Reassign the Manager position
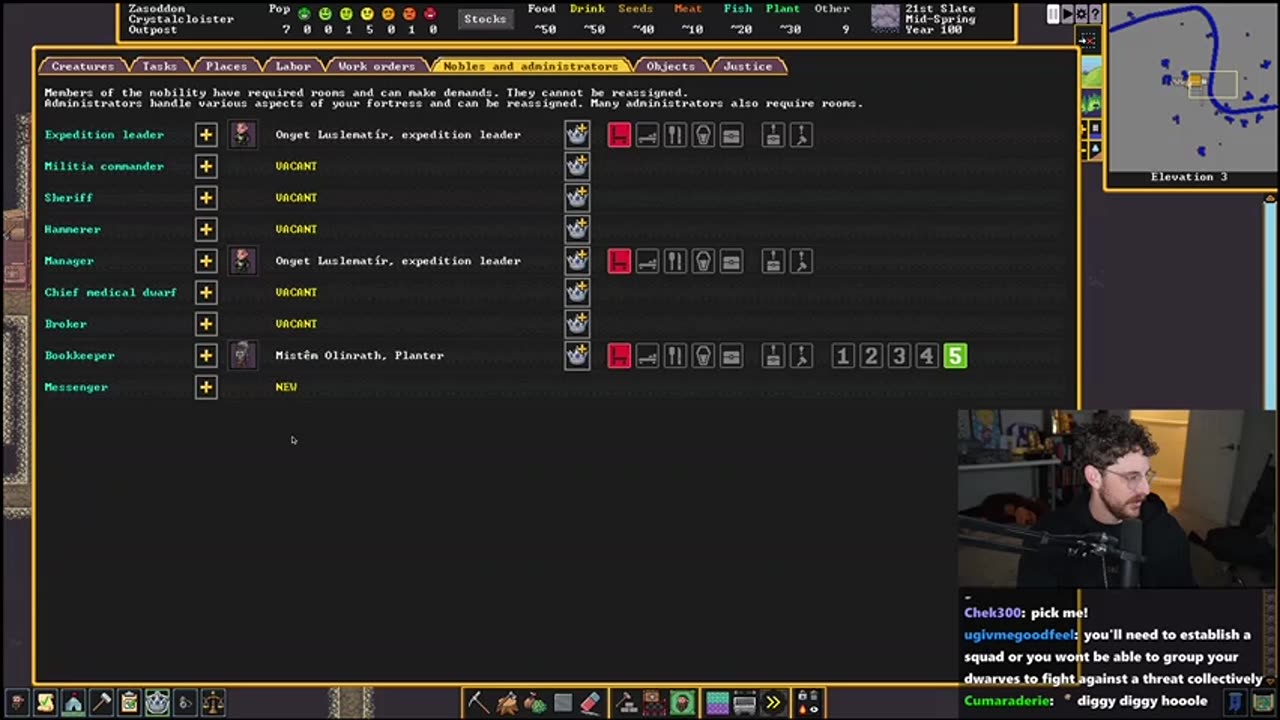Screen dimensions: 1280x720 click(x=206, y=261)
